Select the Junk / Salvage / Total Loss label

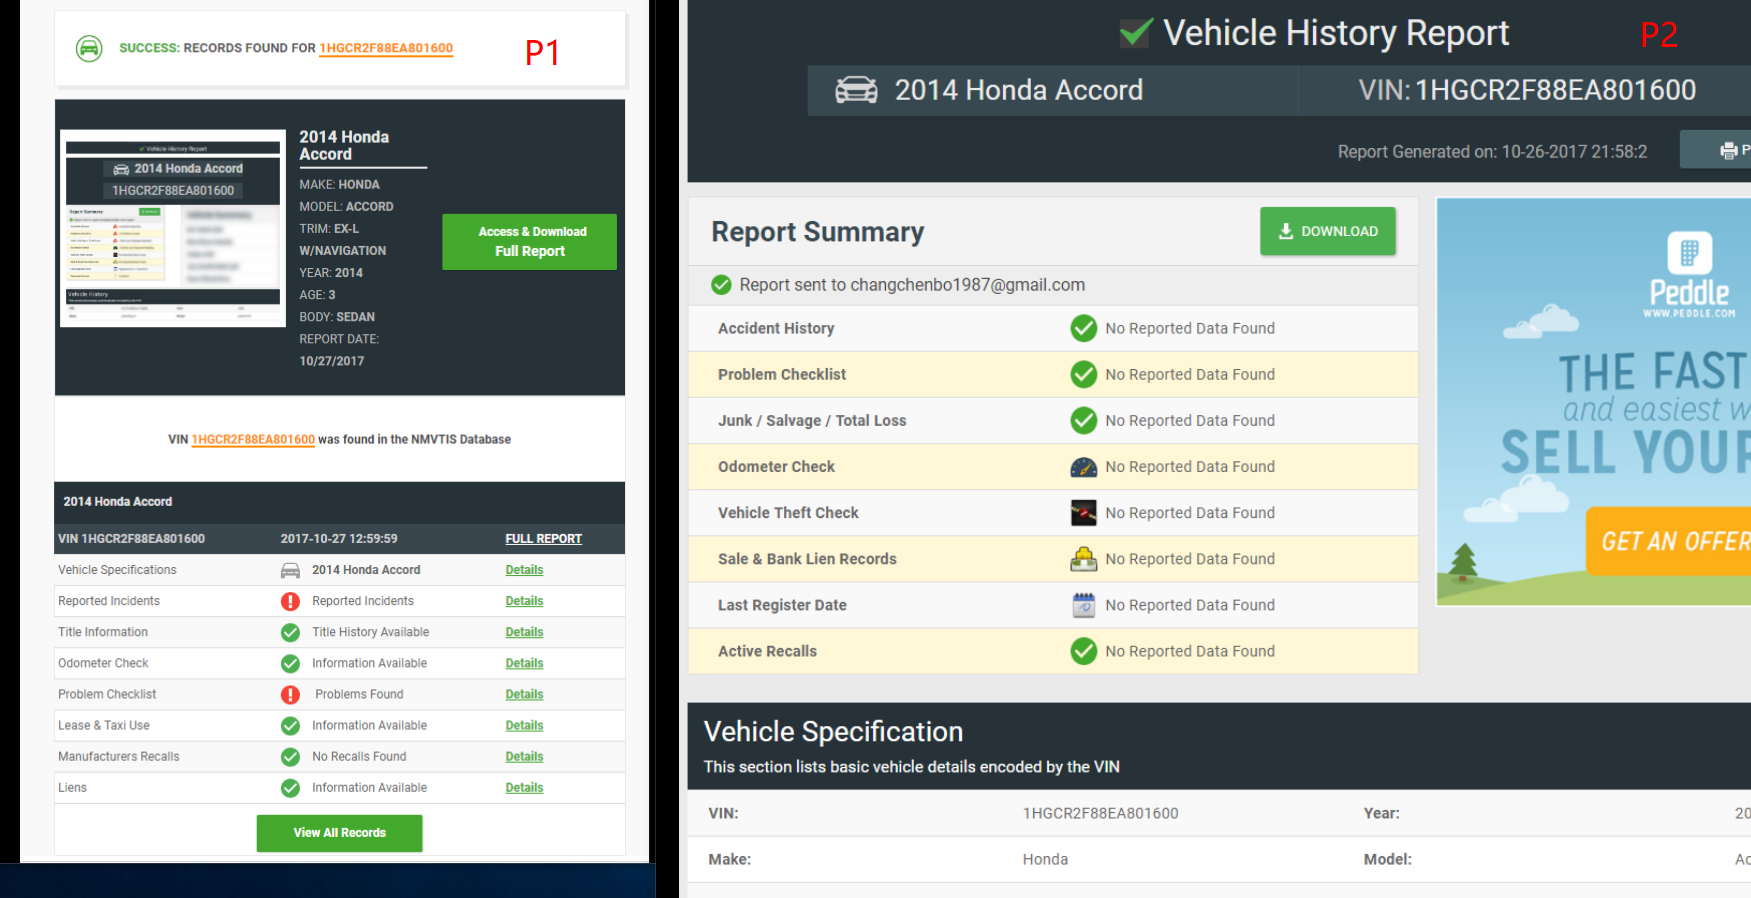coord(812,421)
